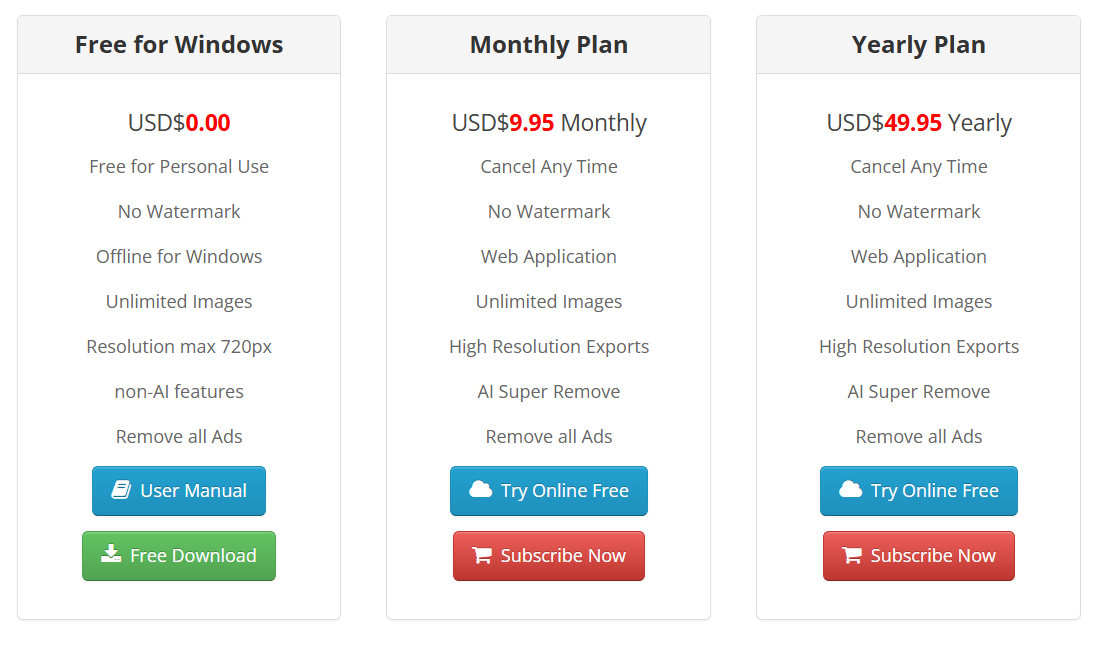Screen dimensions: 1098x646
Task: Start the Free Download for Windows
Action: 179,556
